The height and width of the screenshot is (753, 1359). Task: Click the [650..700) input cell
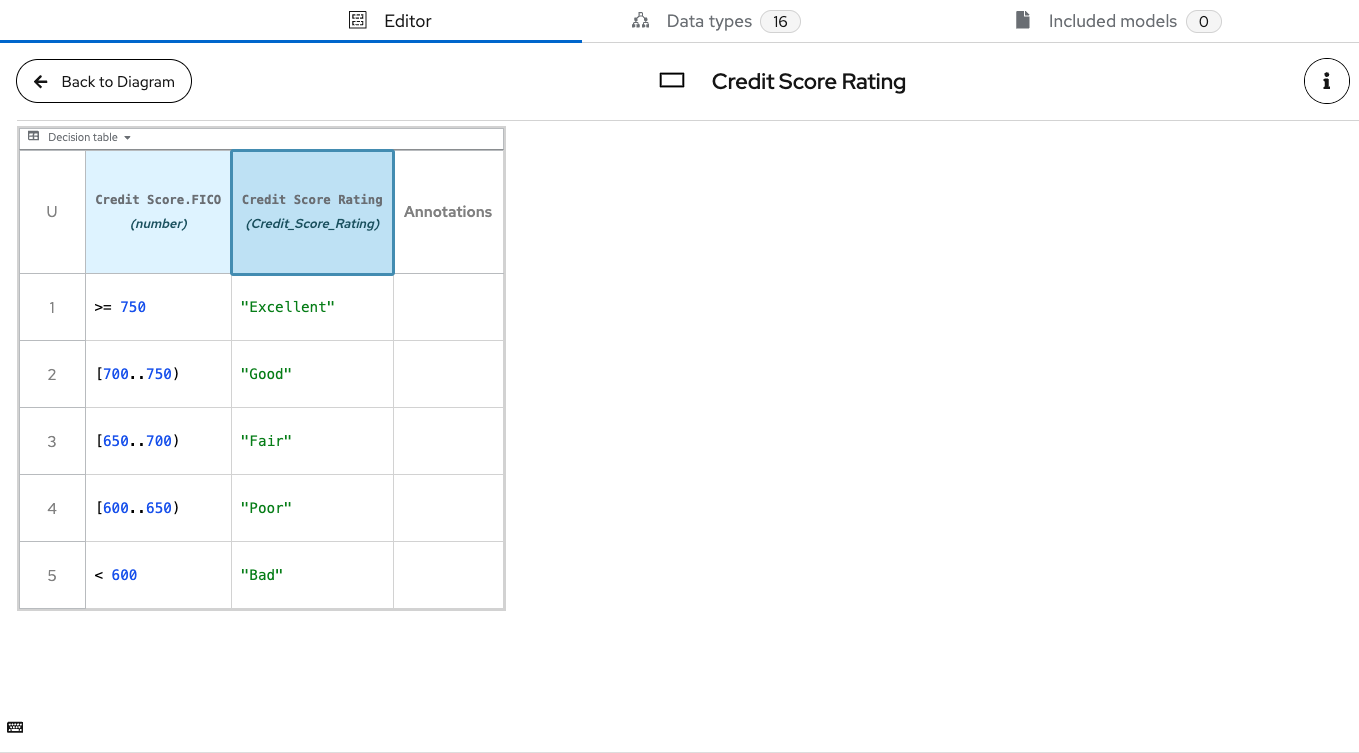[158, 441]
